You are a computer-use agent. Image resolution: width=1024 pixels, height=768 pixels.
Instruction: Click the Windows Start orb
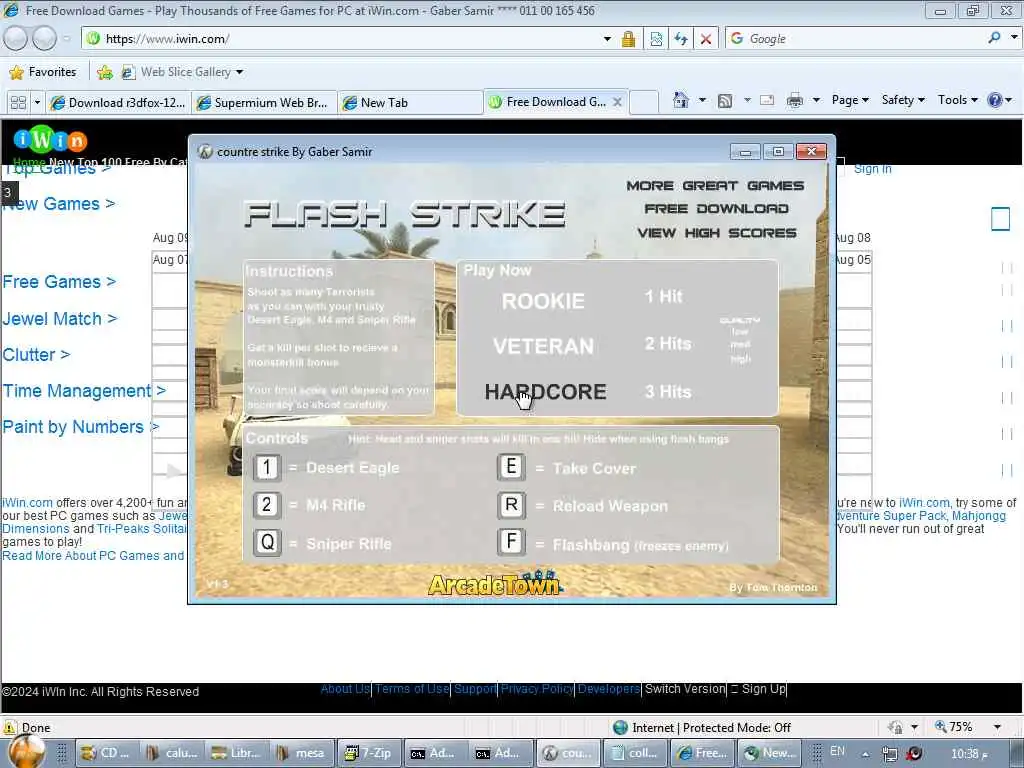(27, 752)
